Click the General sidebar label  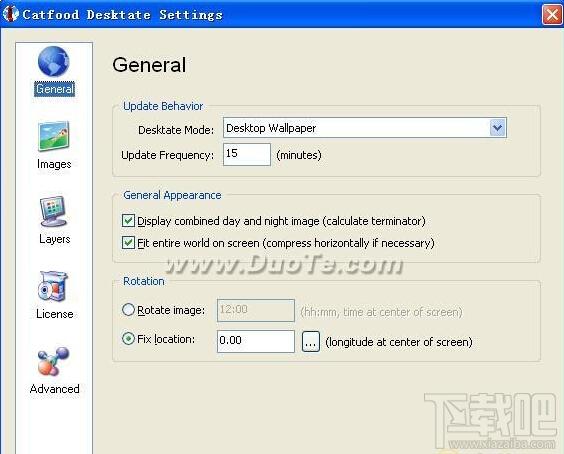55,89
